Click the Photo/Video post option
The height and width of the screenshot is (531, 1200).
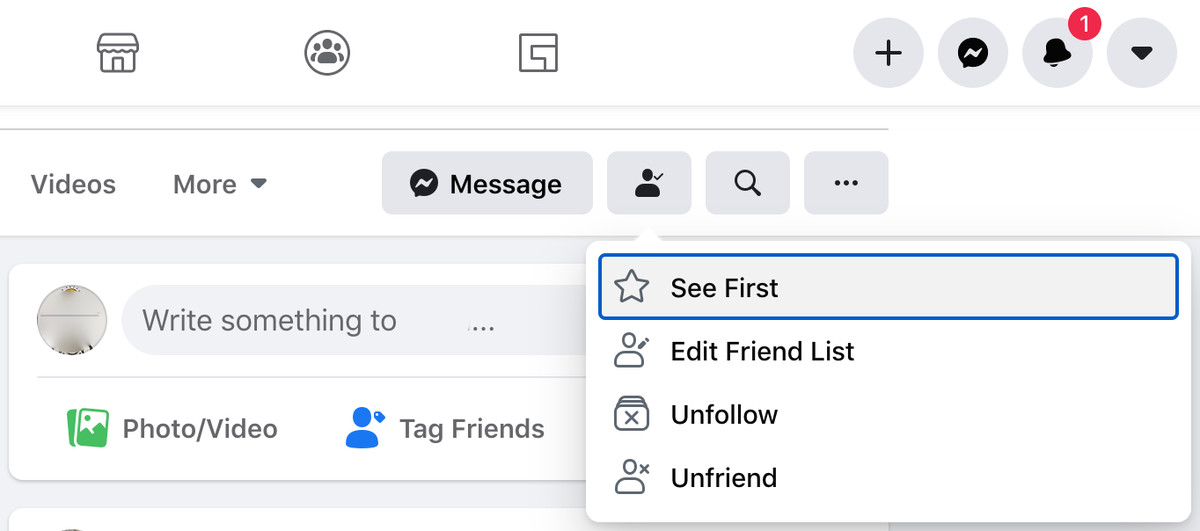click(172, 429)
